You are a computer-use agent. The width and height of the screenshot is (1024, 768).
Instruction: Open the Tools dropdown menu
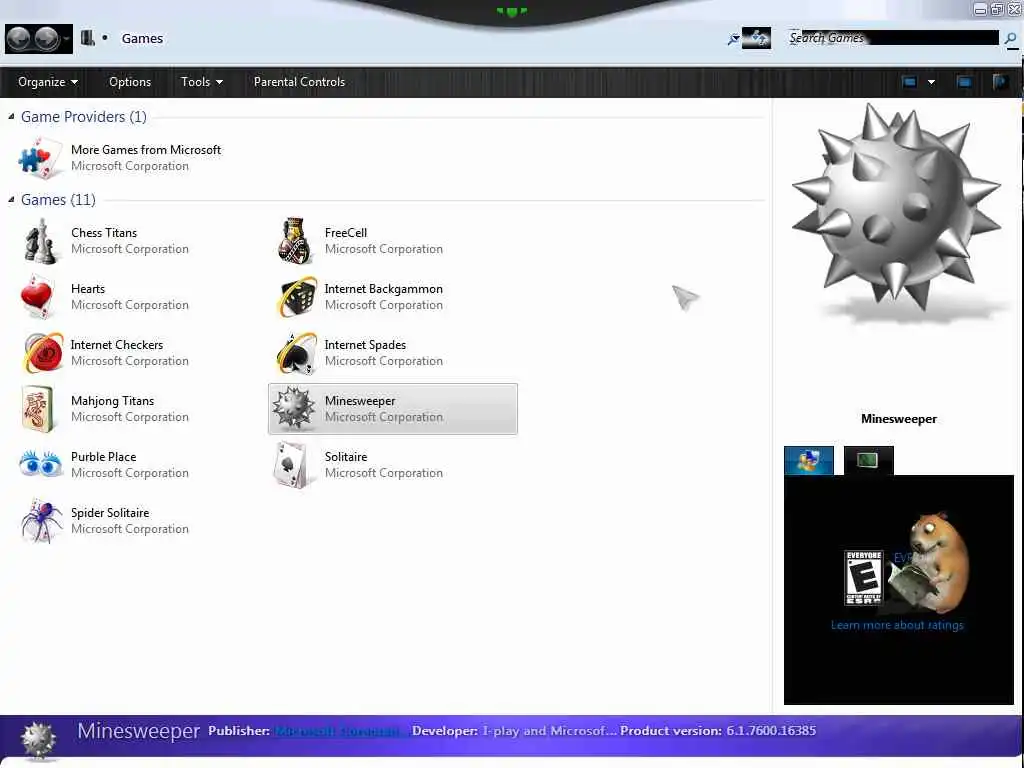coord(202,82)
